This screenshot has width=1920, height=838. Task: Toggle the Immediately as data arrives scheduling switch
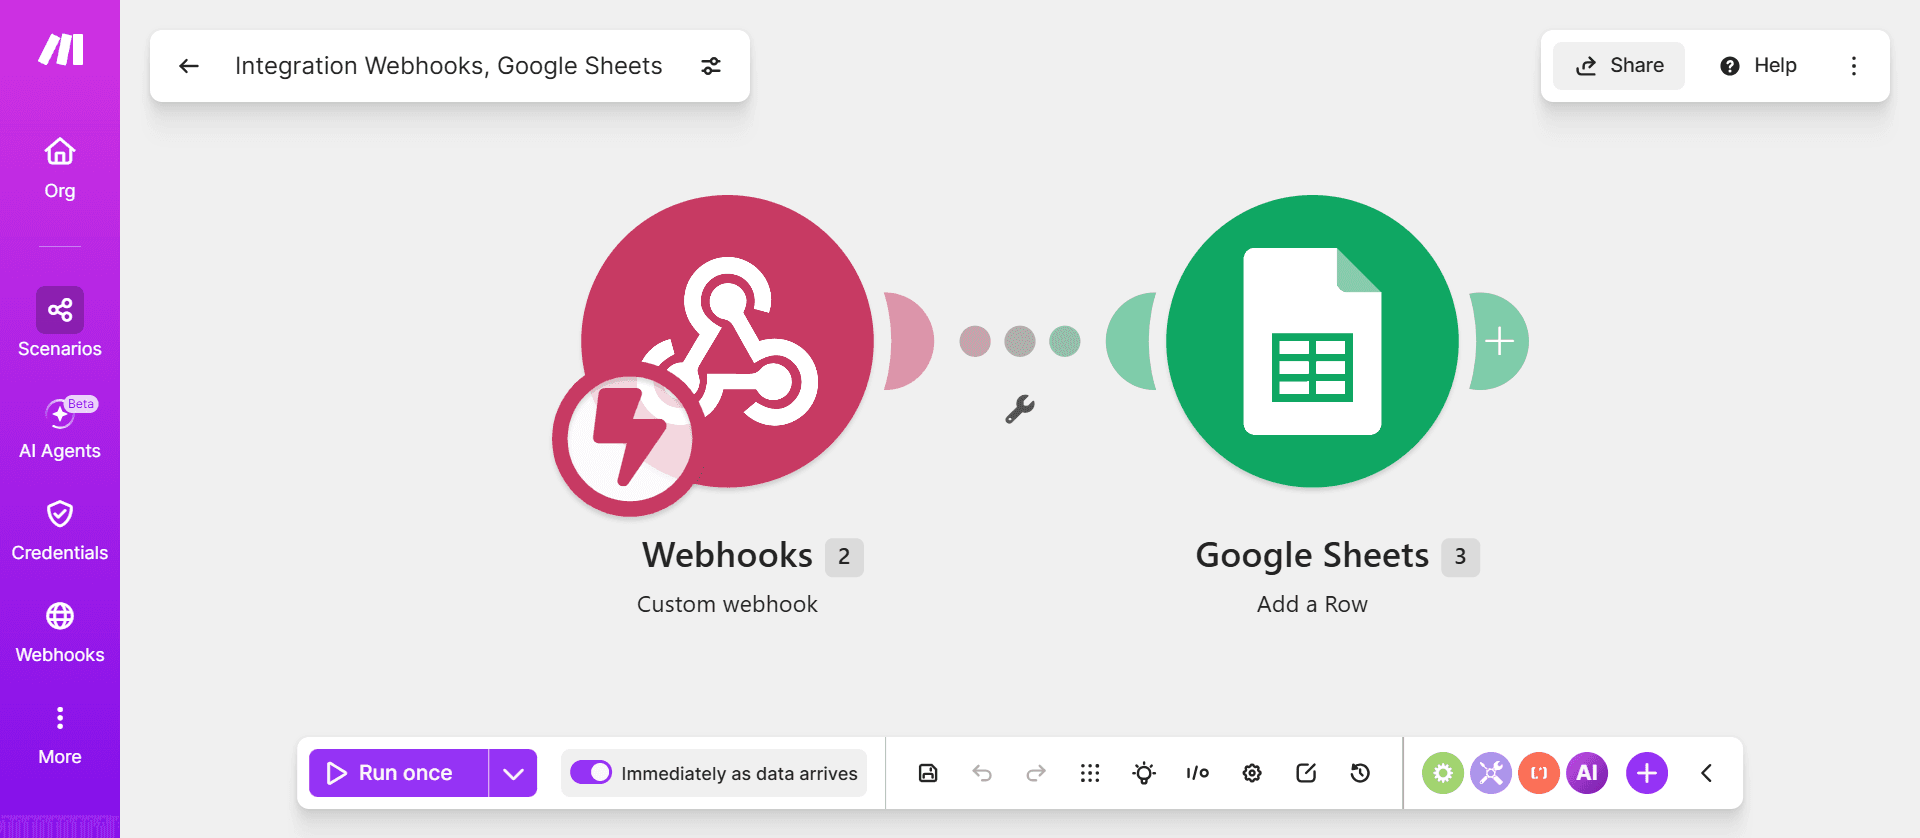click(591, 773)
